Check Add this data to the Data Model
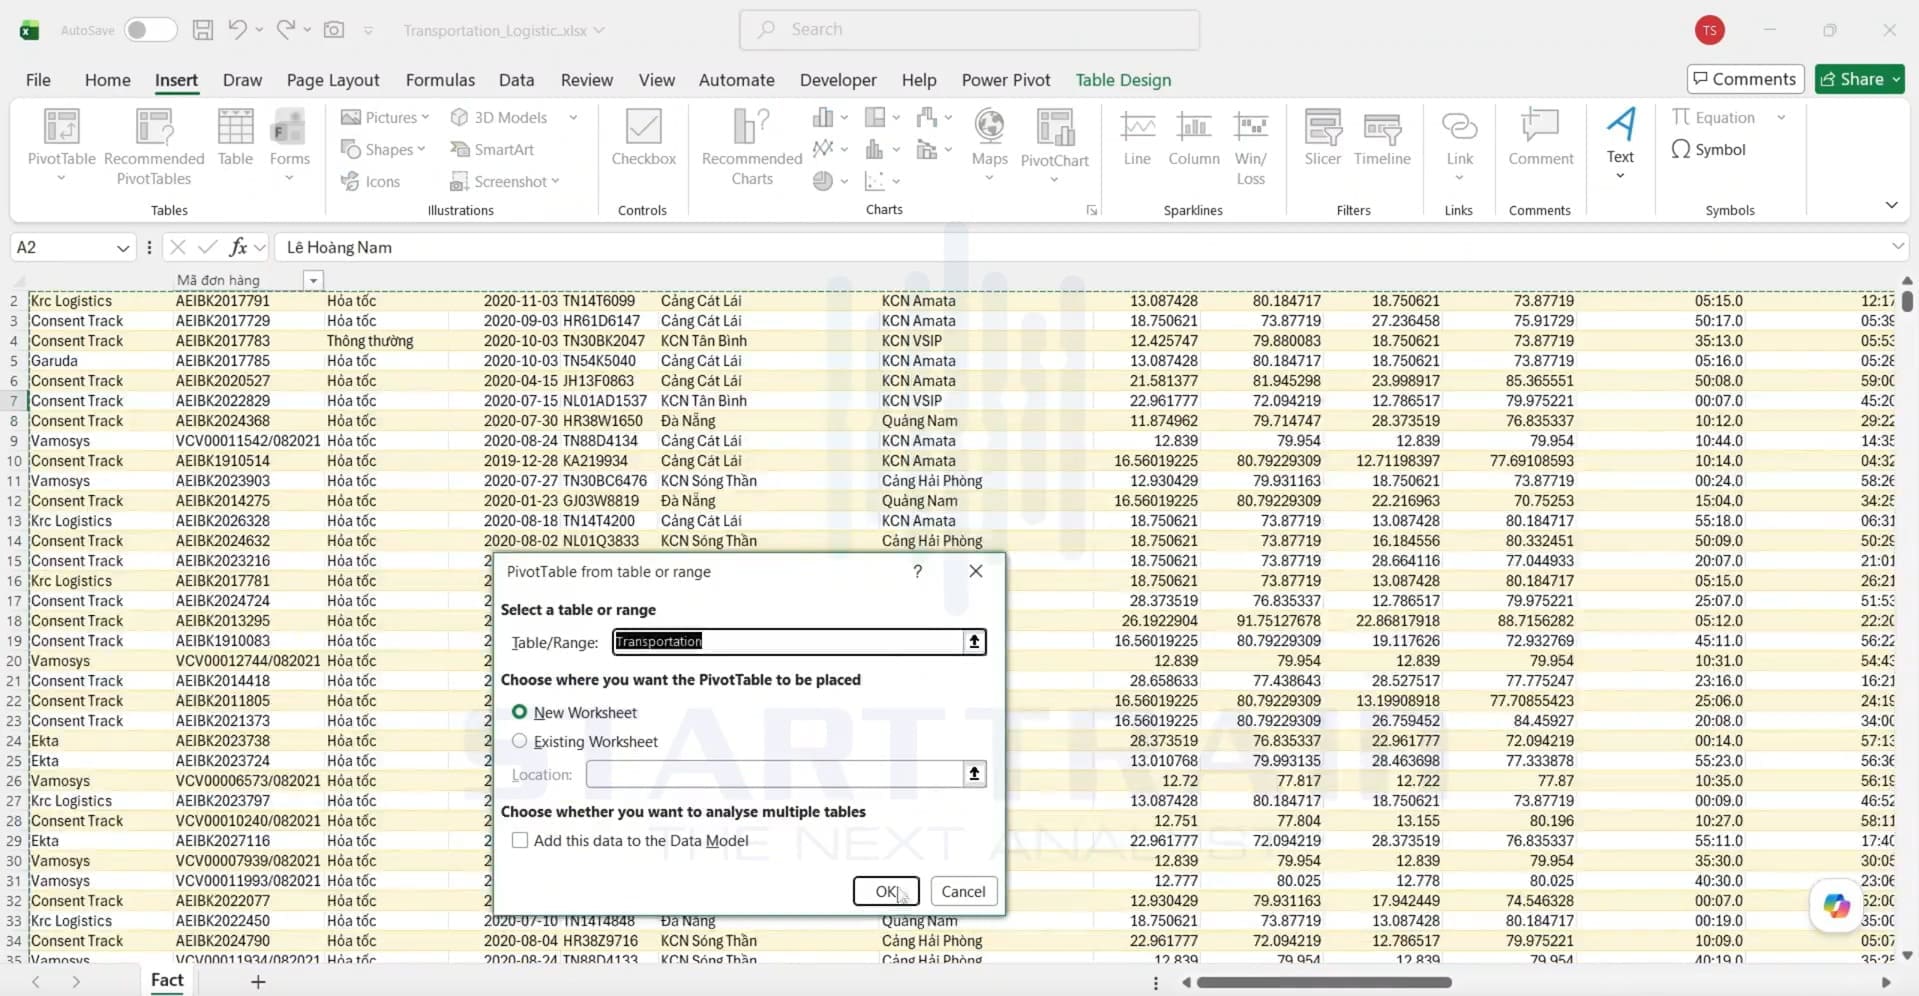 (520, 840)
